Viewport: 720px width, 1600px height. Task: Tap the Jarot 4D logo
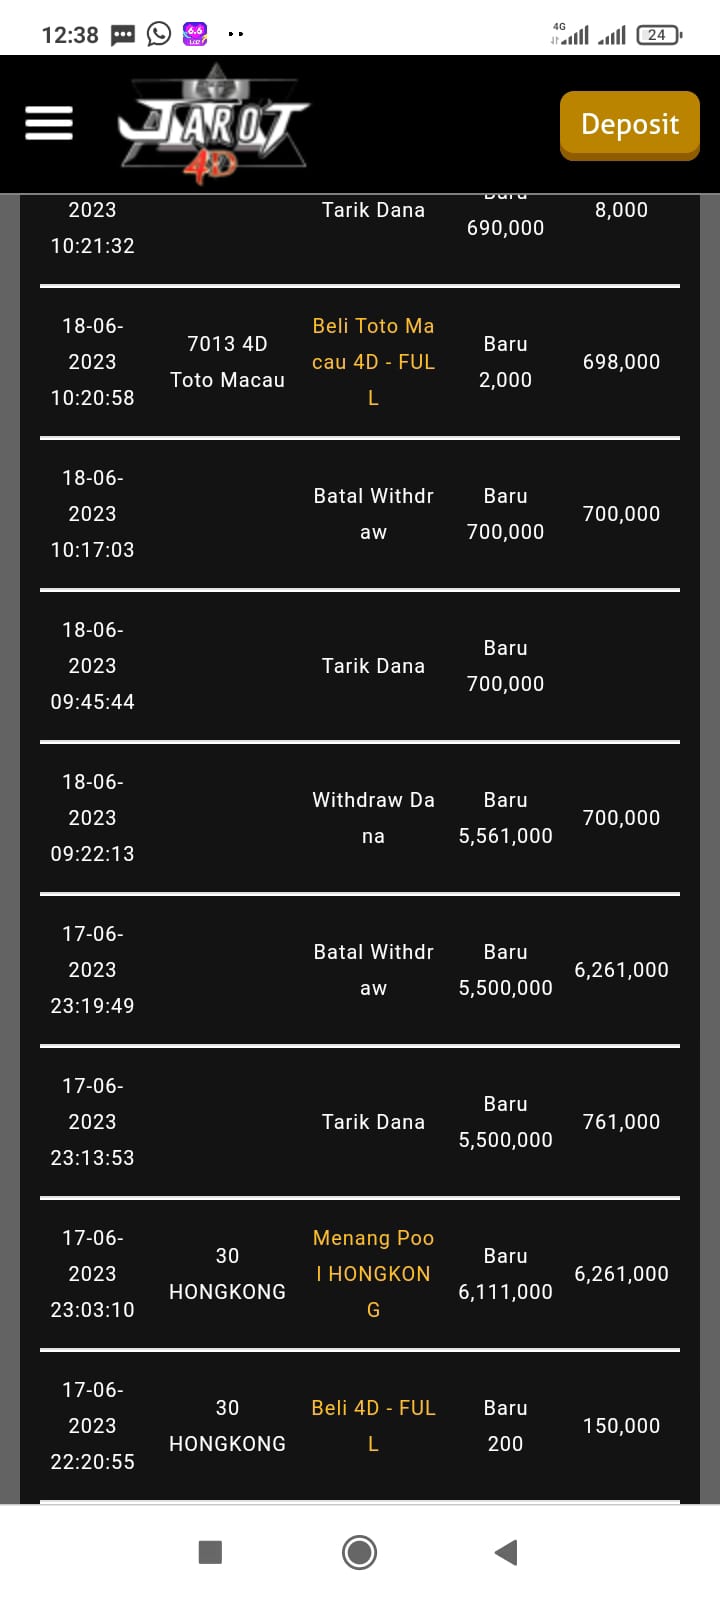pos(213,125)
